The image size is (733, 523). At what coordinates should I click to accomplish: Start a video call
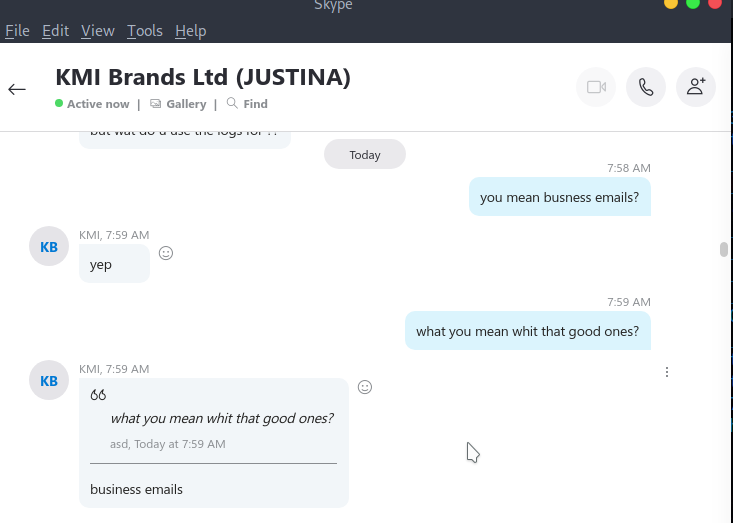point(596,88)
